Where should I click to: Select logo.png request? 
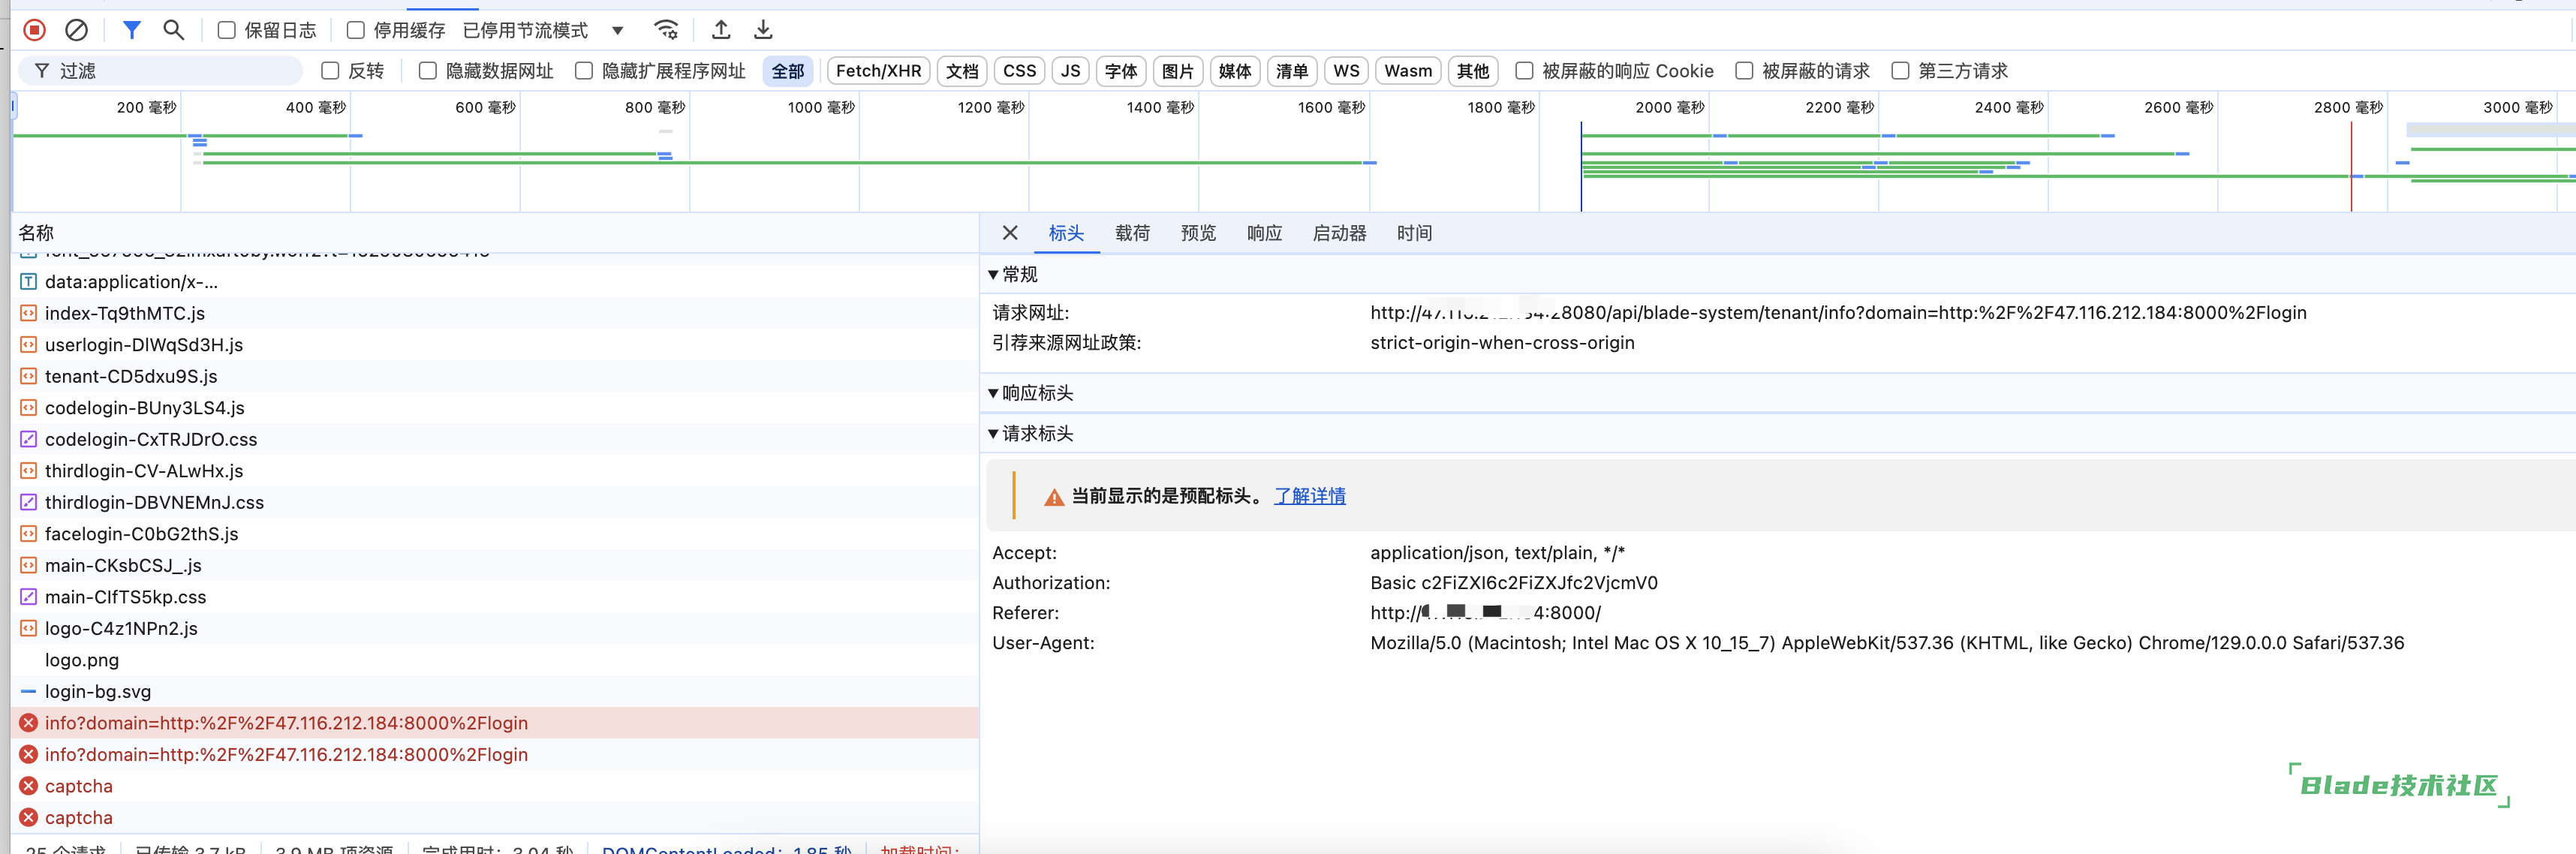coord(495,660)
